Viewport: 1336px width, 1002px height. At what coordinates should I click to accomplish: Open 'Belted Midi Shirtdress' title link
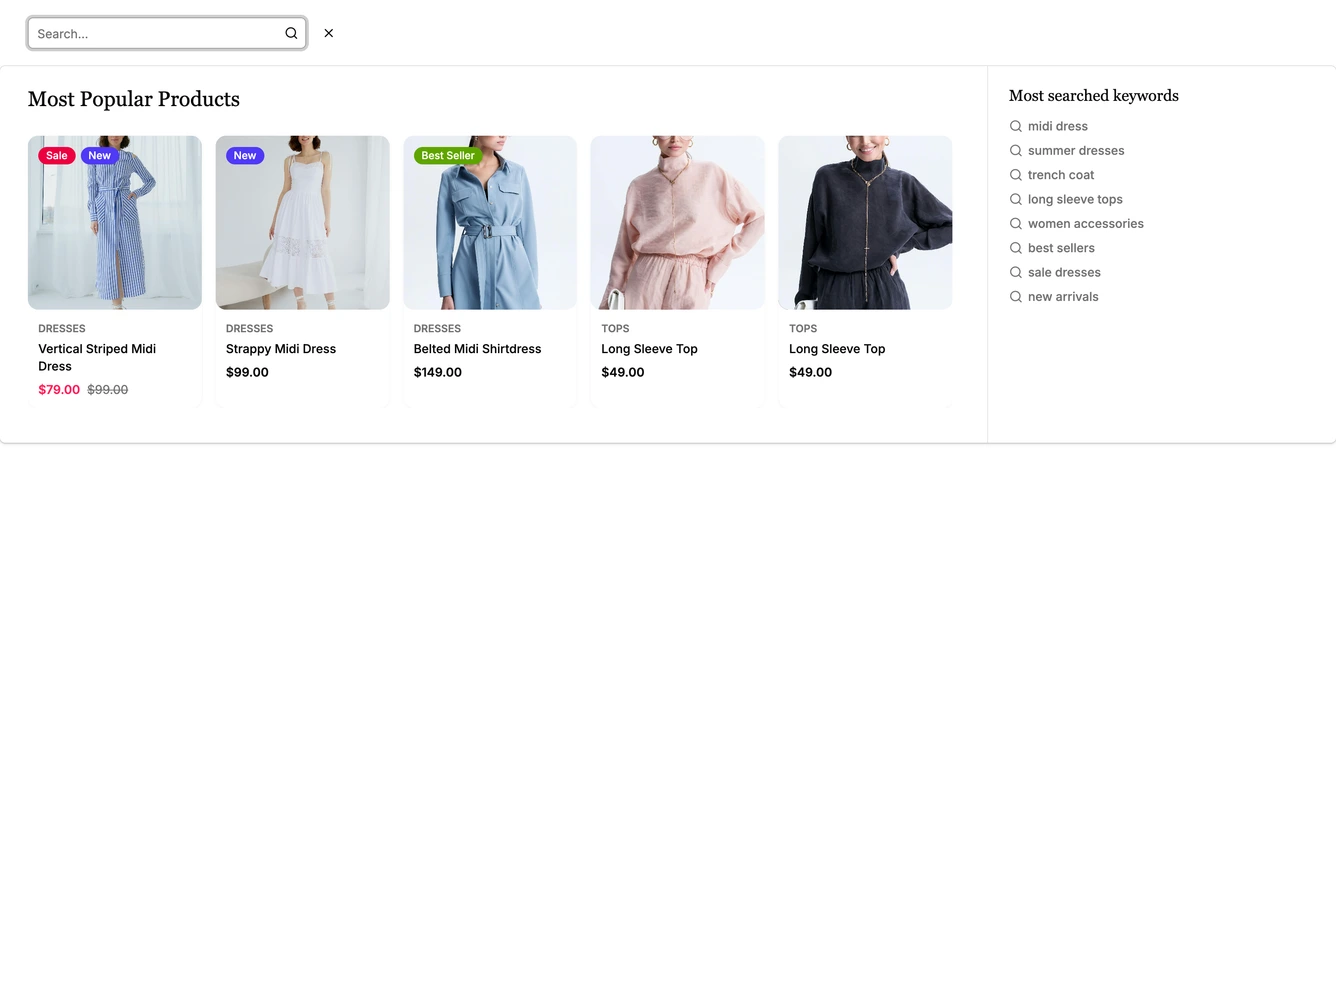click(477, 349)
